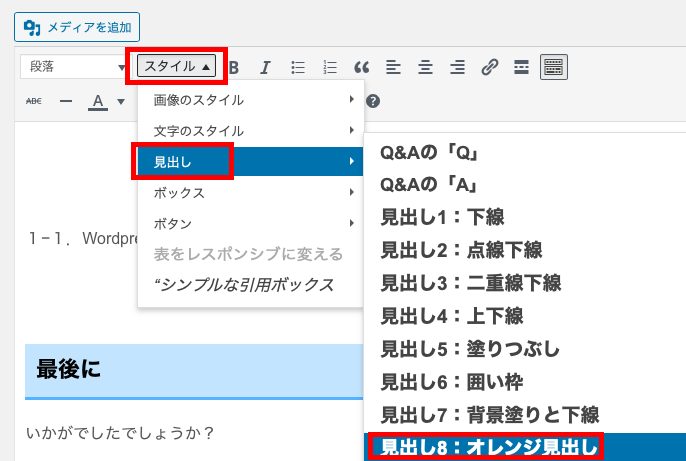Apply the current text color swatch
The image size is (686, 461).
pos(98,101)
